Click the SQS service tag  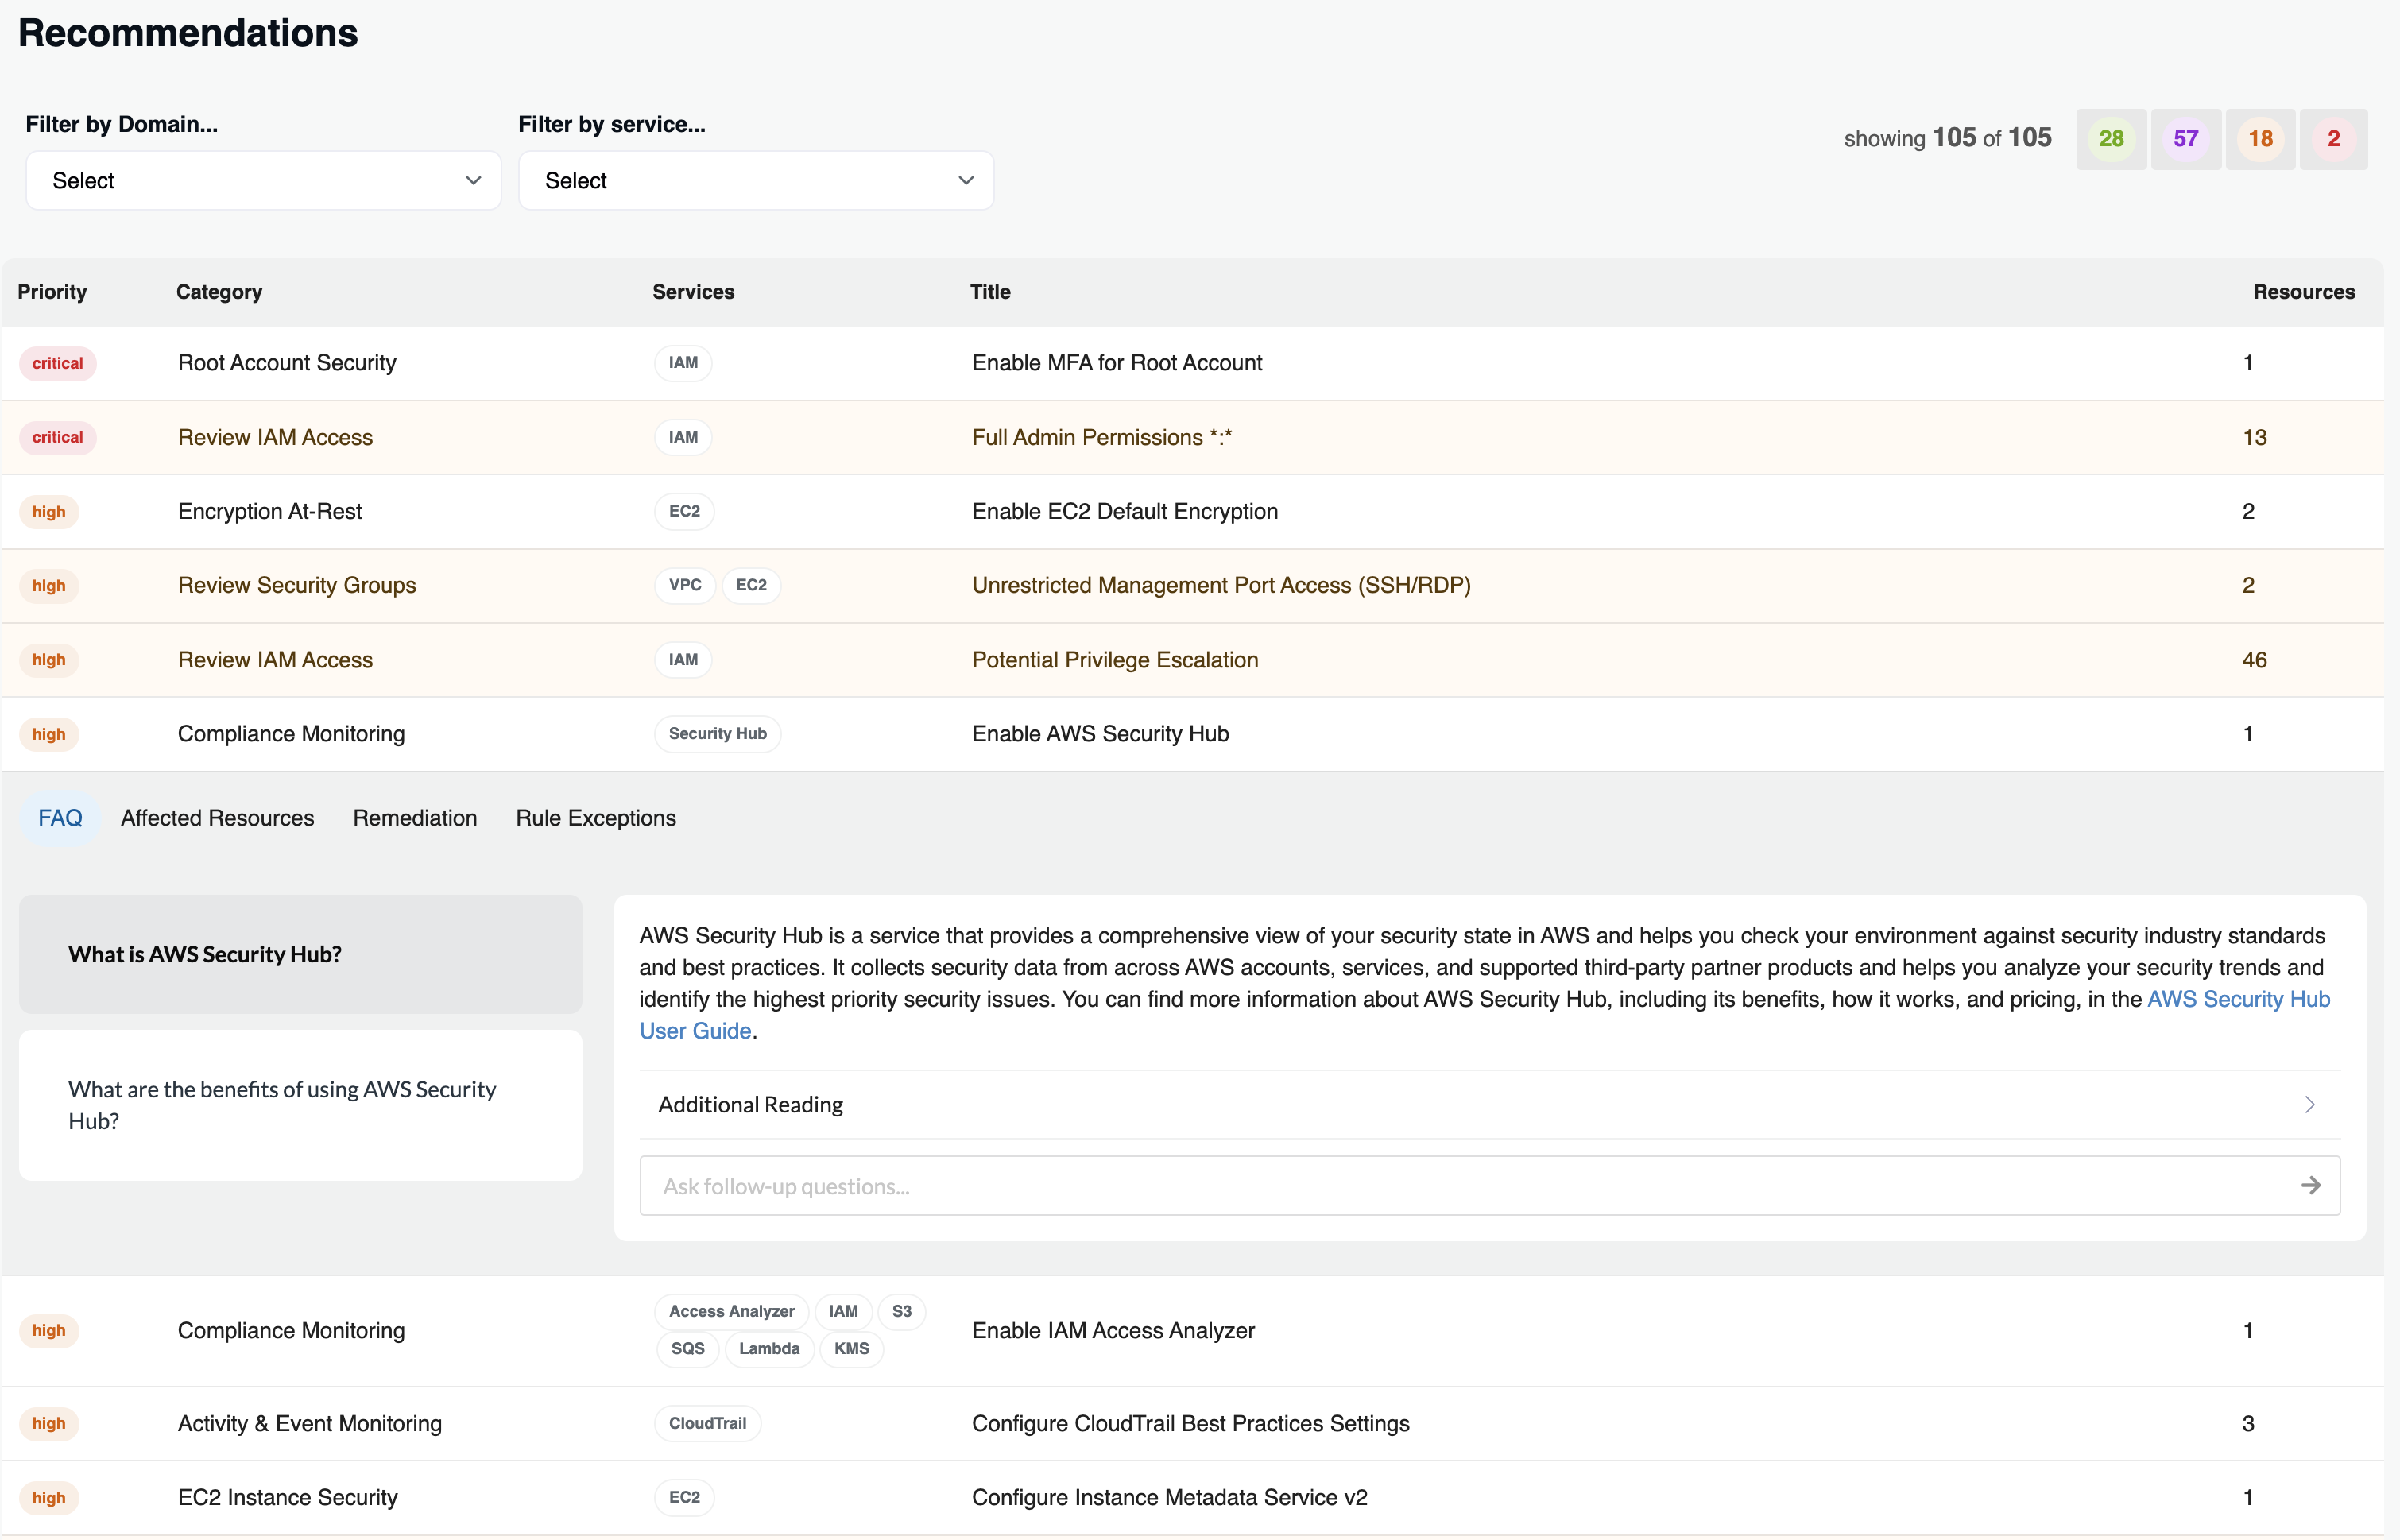tap(687, 1348)
